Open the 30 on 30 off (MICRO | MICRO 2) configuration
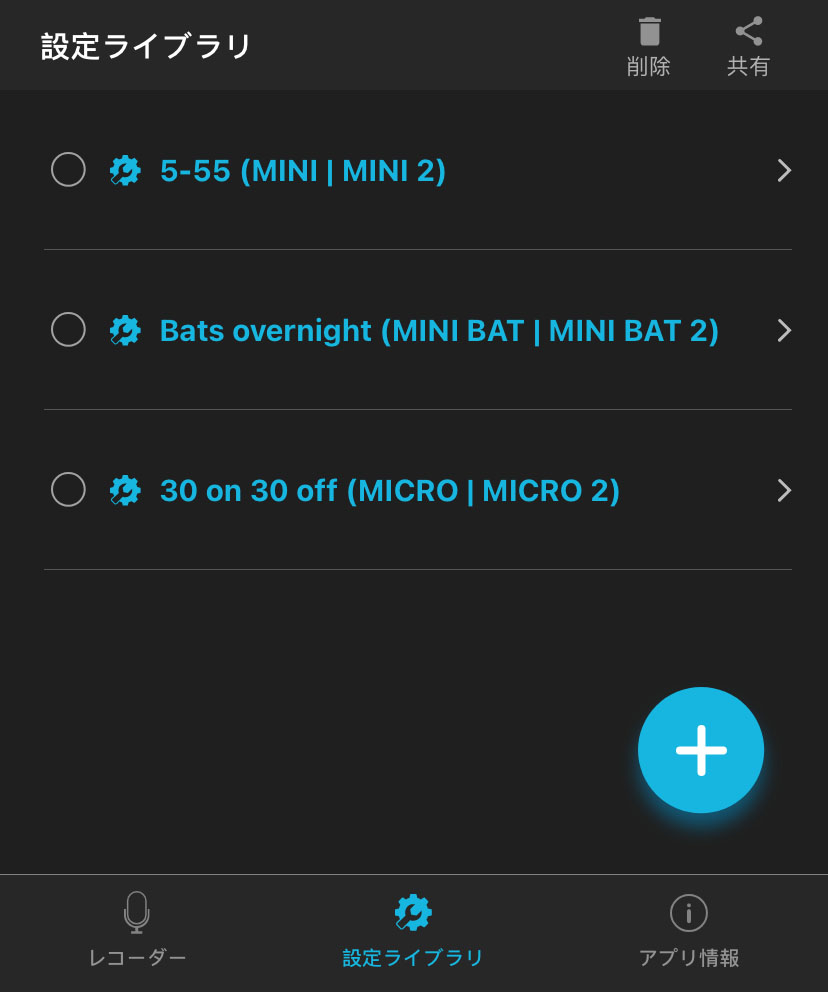Viewport: 828px width, 992px height. (390, 490)
